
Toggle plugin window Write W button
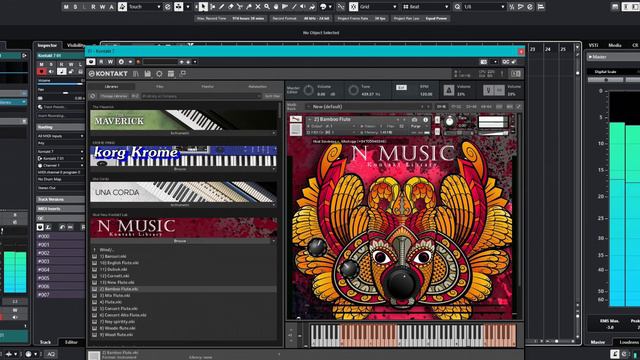pyautogui.click(x=110, y=62)
